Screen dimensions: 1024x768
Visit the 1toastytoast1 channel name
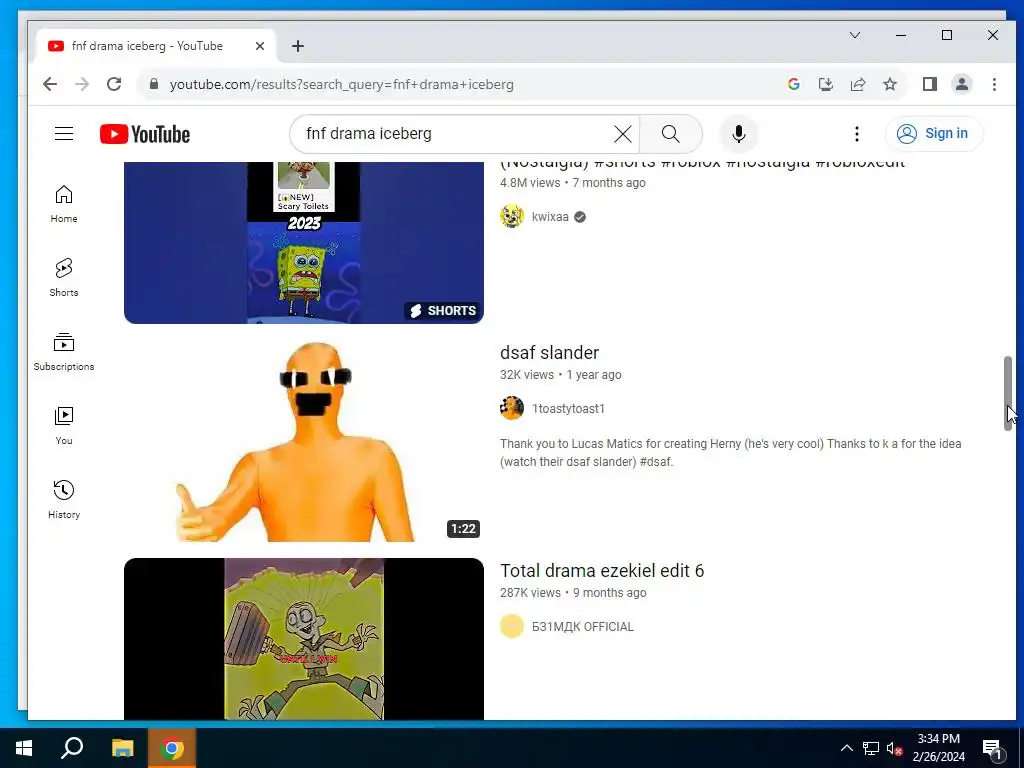(x=568, y=409)
